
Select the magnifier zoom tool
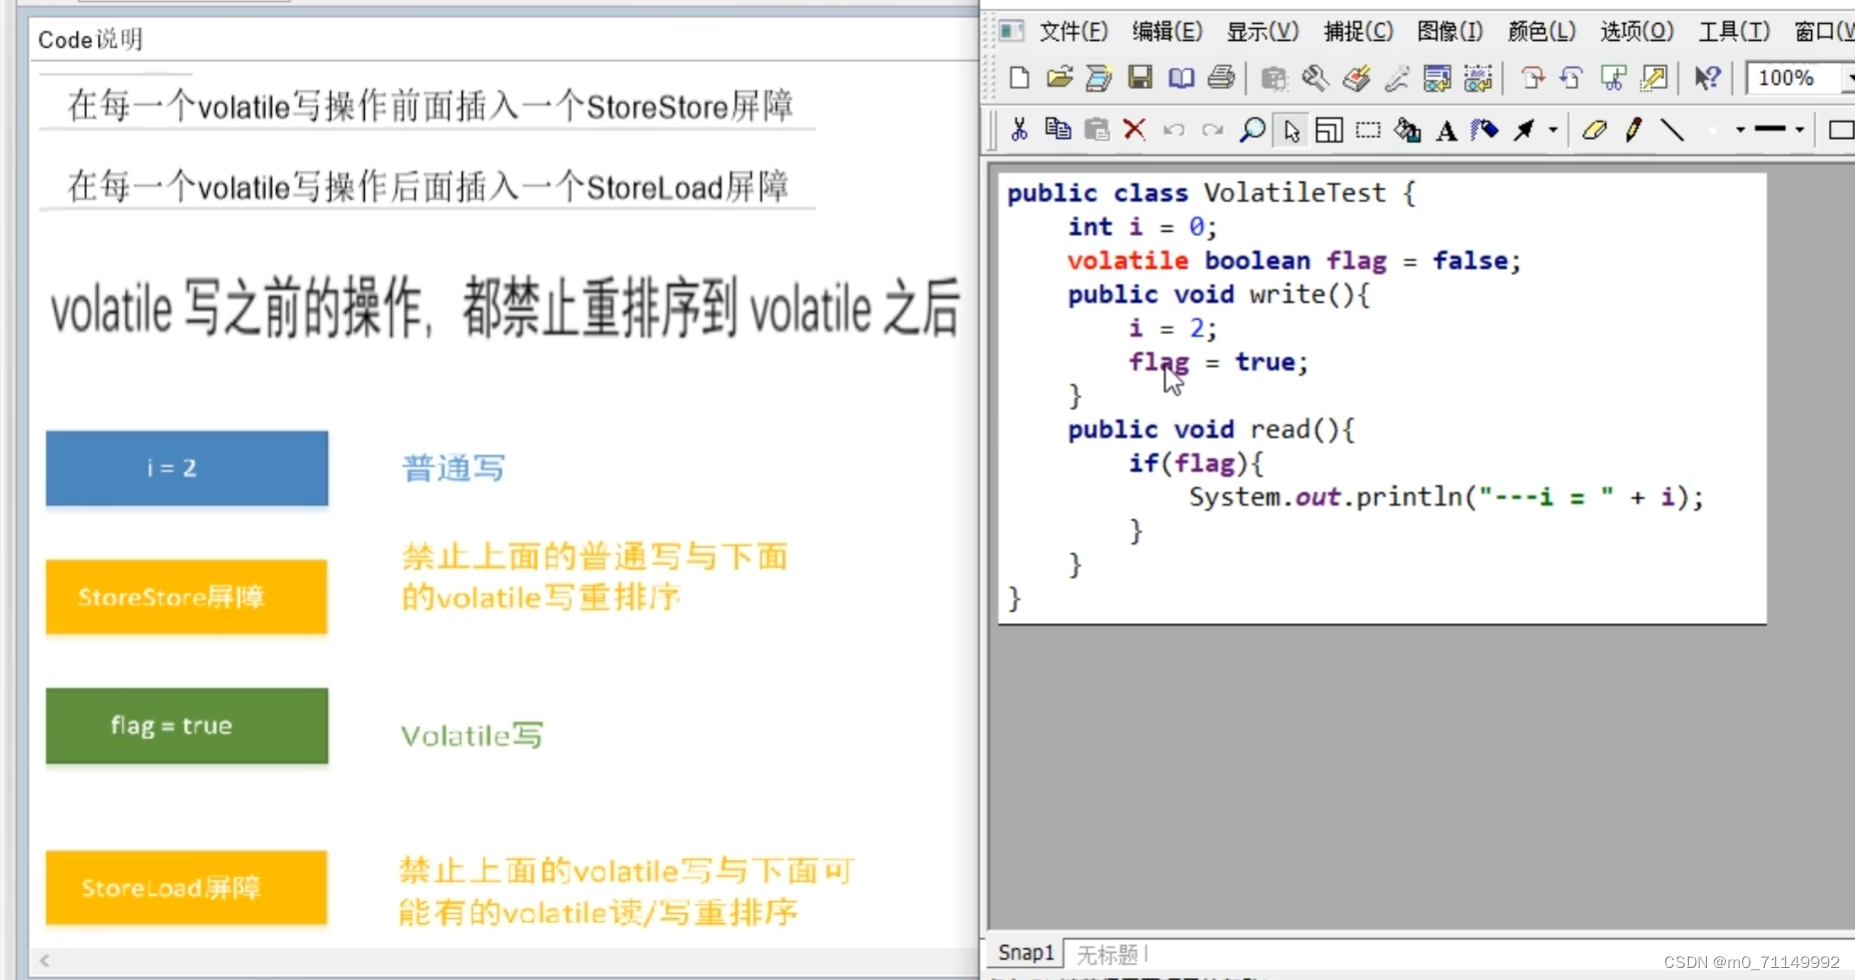1252,130
